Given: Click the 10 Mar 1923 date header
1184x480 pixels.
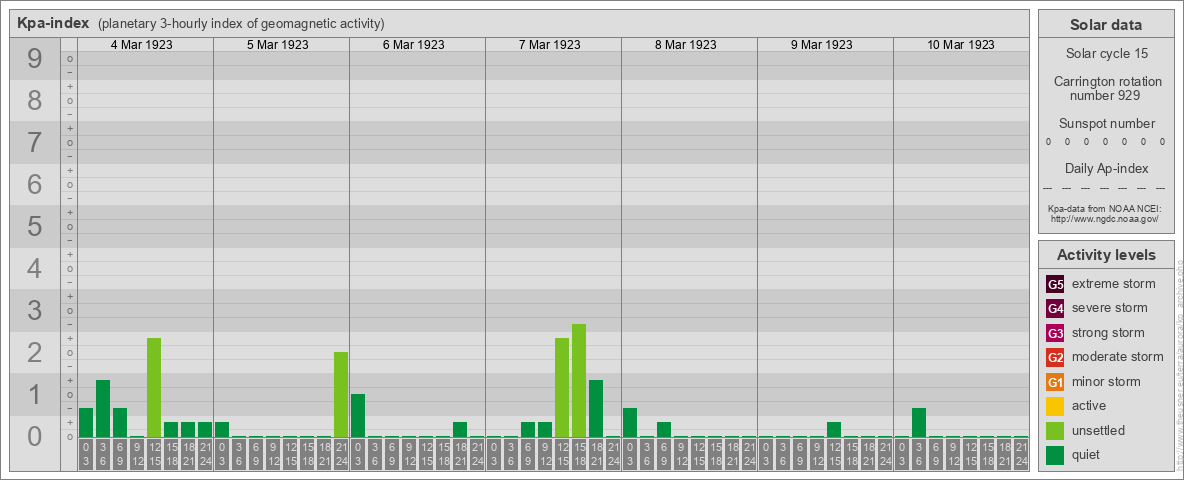Looking at the screenshot, I should [960, 45].
